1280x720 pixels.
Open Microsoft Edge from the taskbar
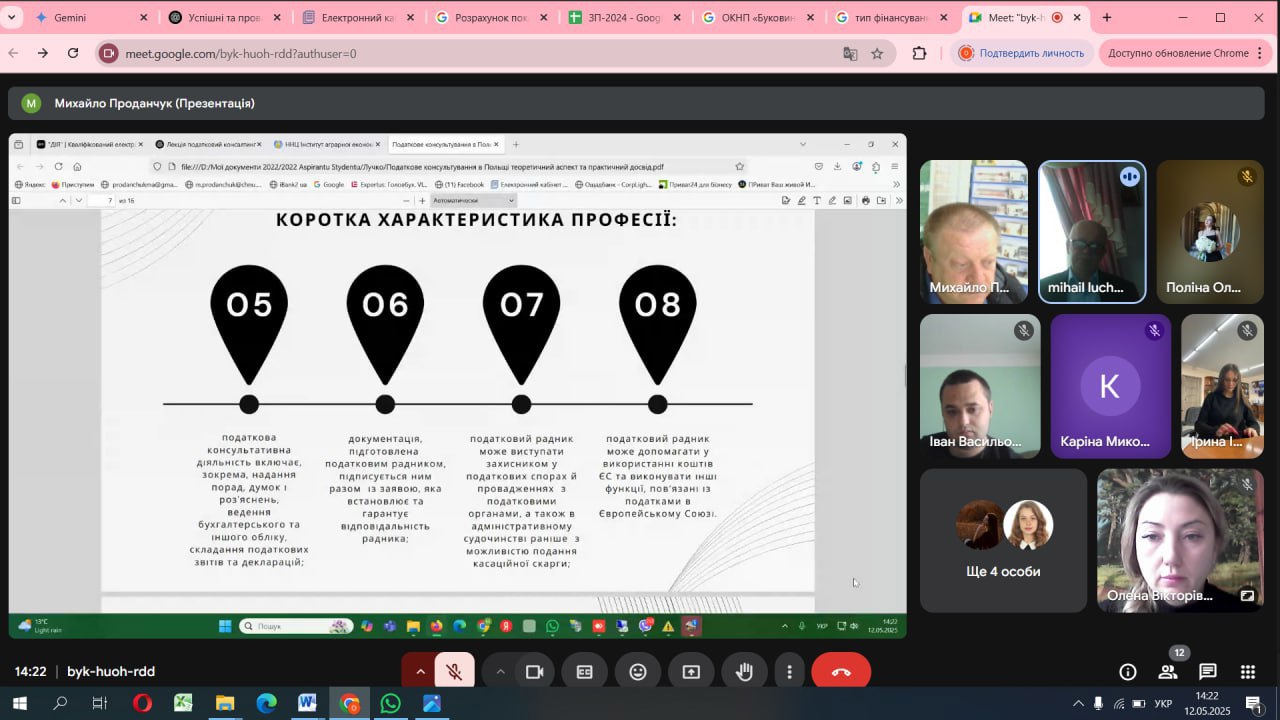coord(266,703)
